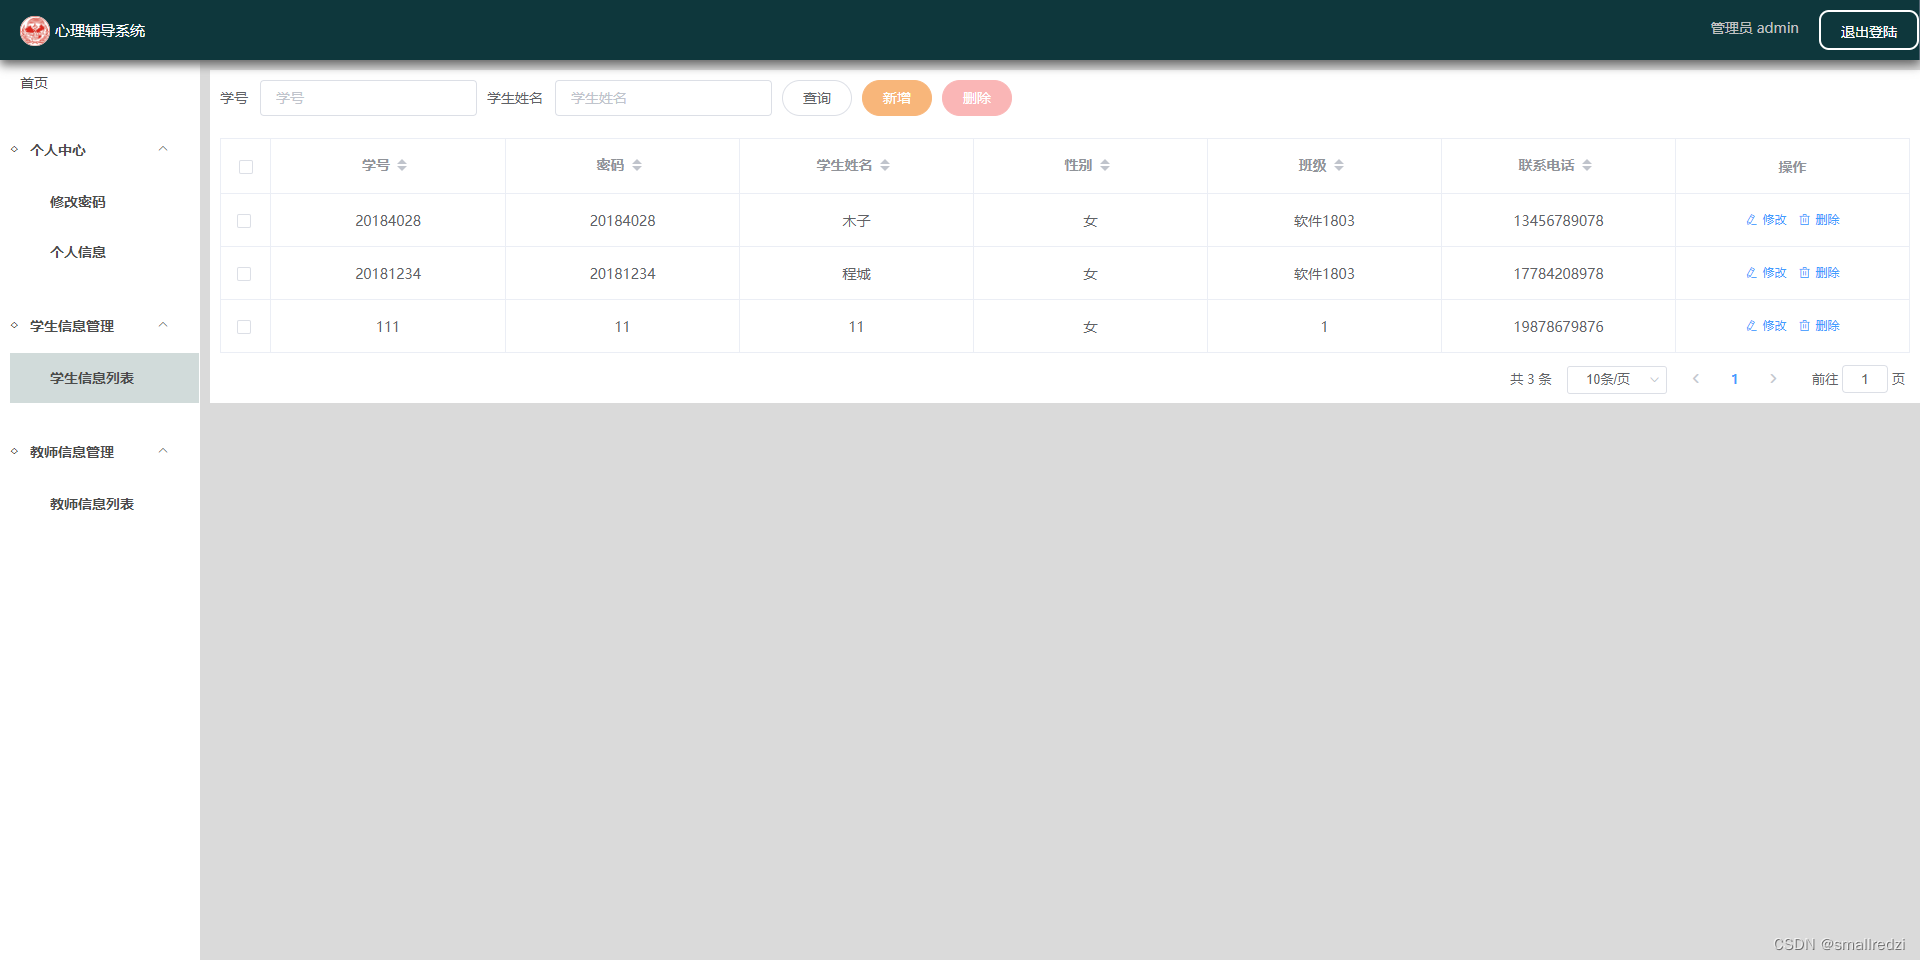
Task: Click 修改 for student 木子
Action: coord(1766,220)
